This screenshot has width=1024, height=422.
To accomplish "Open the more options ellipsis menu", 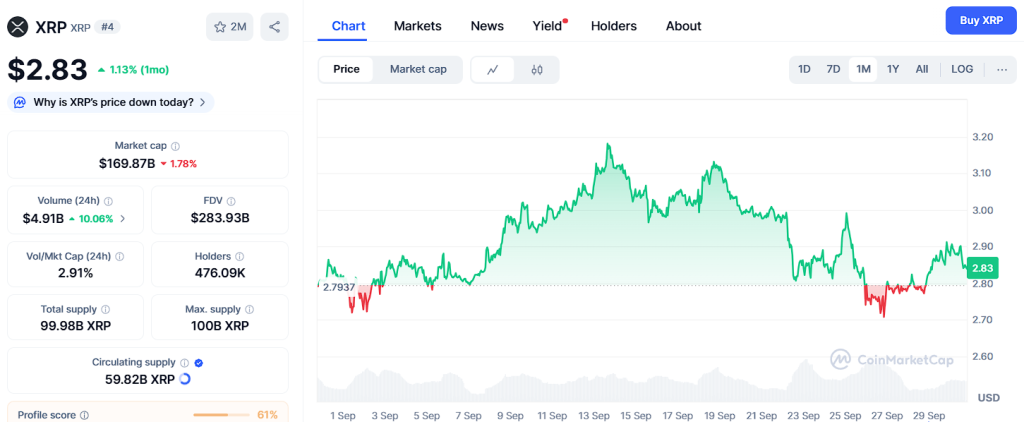I will coord(1001,69).
